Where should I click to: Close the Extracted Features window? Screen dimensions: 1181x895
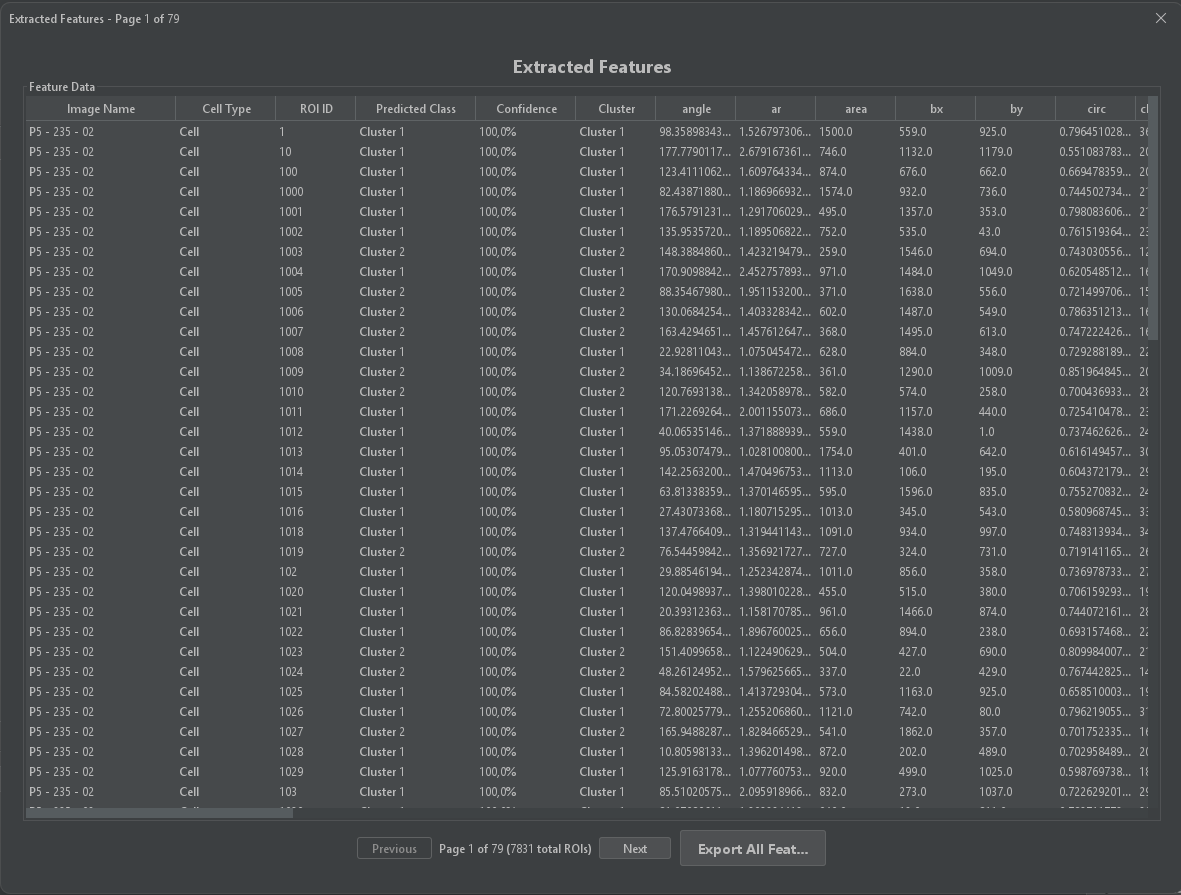1160,18
